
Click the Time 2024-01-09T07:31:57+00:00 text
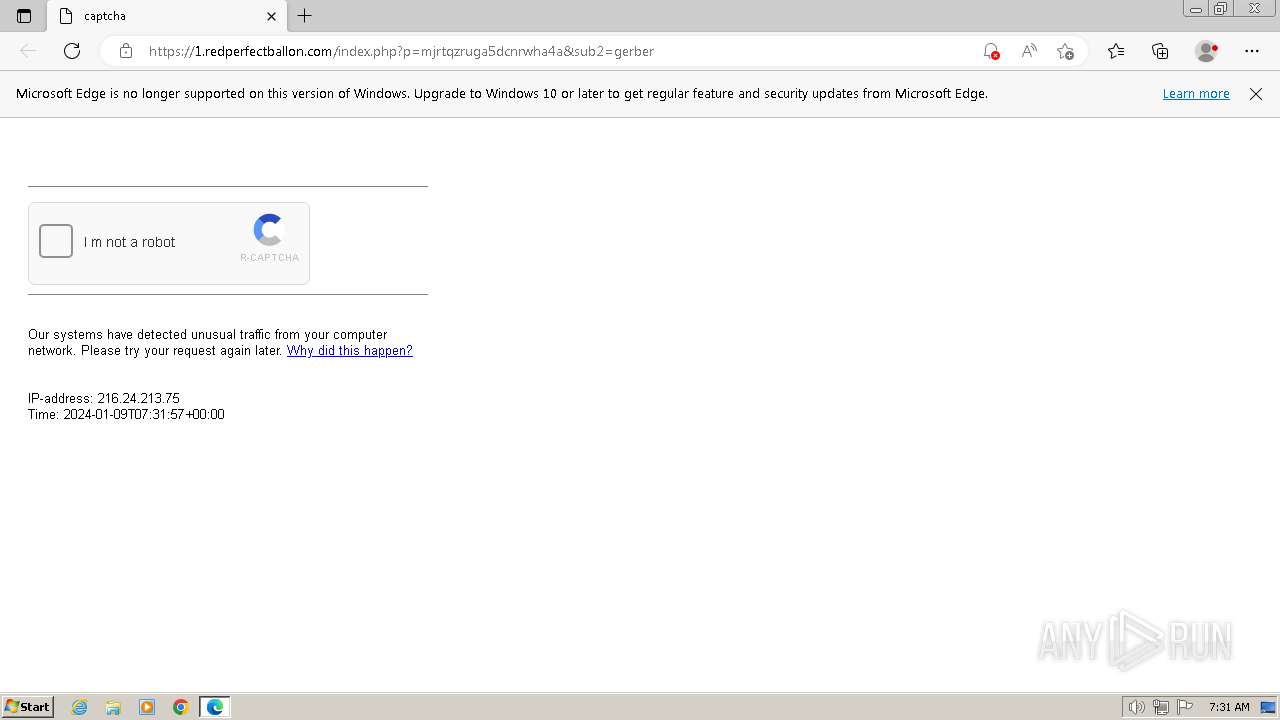pos(126,414)
